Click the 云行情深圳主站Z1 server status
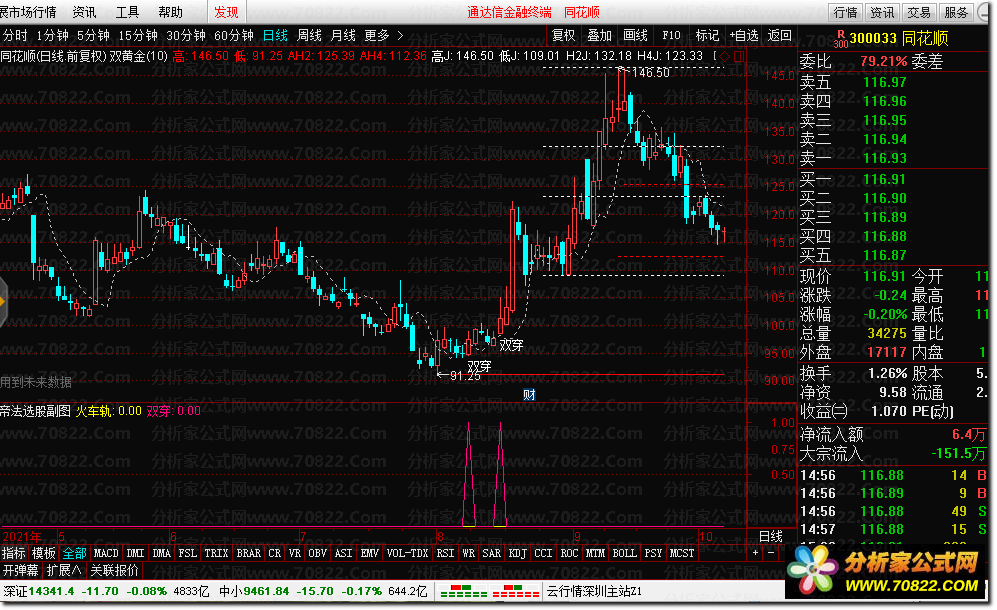 pos(594,592)
